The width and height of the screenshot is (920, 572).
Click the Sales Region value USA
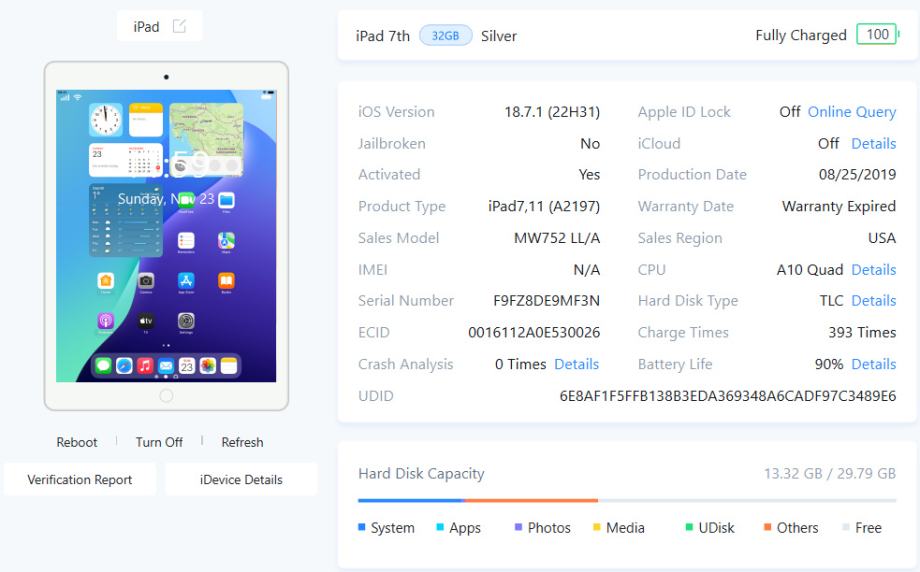click(x=882, y=238)
